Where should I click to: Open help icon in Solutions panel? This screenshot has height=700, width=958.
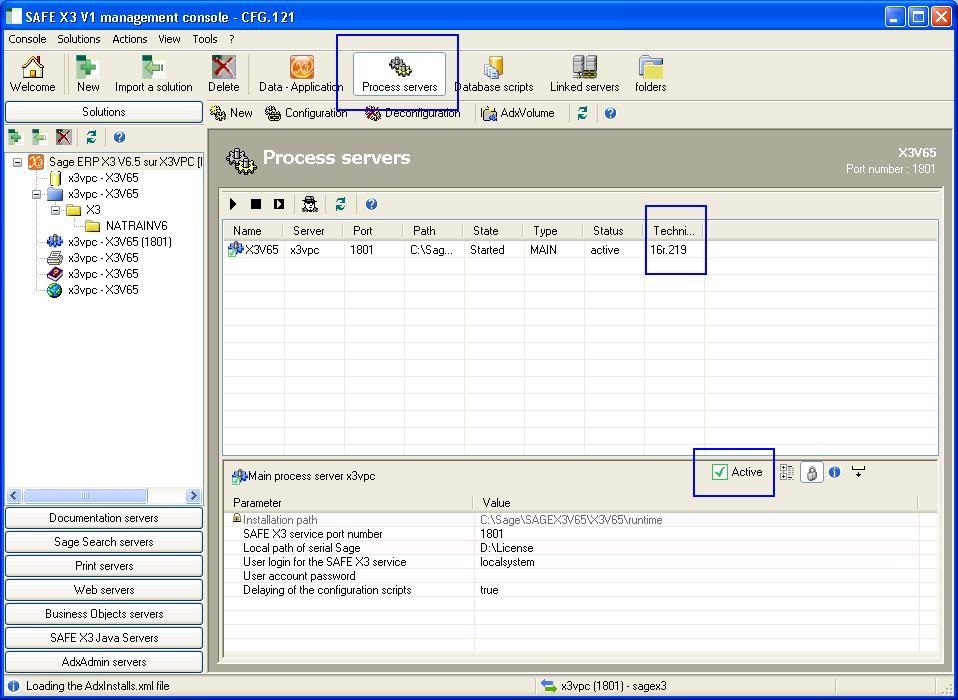pos(119,137)
